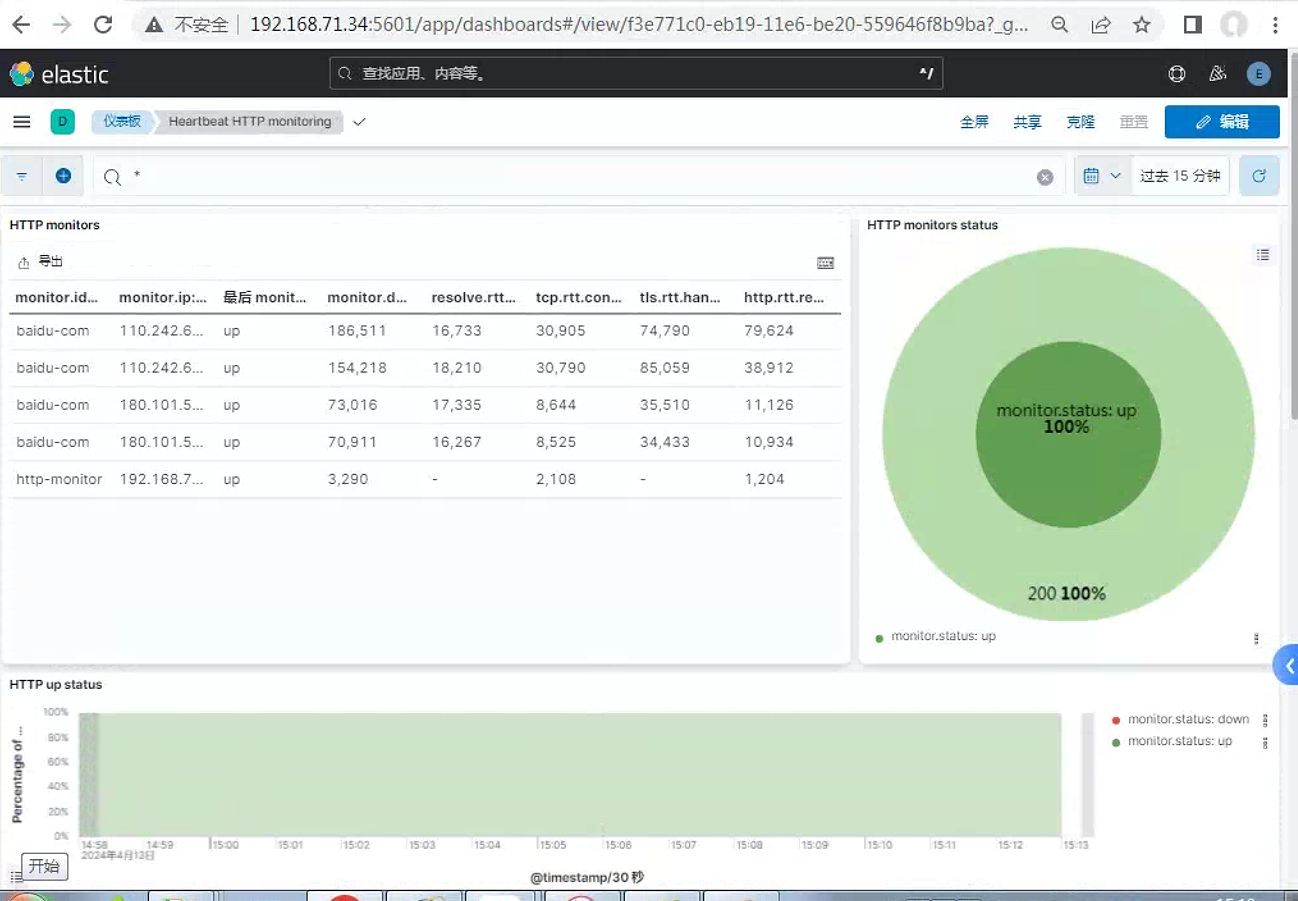The height and width of the screenshot is (901, 1298).
Task: Click the blue 编辑 edit button
Action: (x=1222, y=122)
